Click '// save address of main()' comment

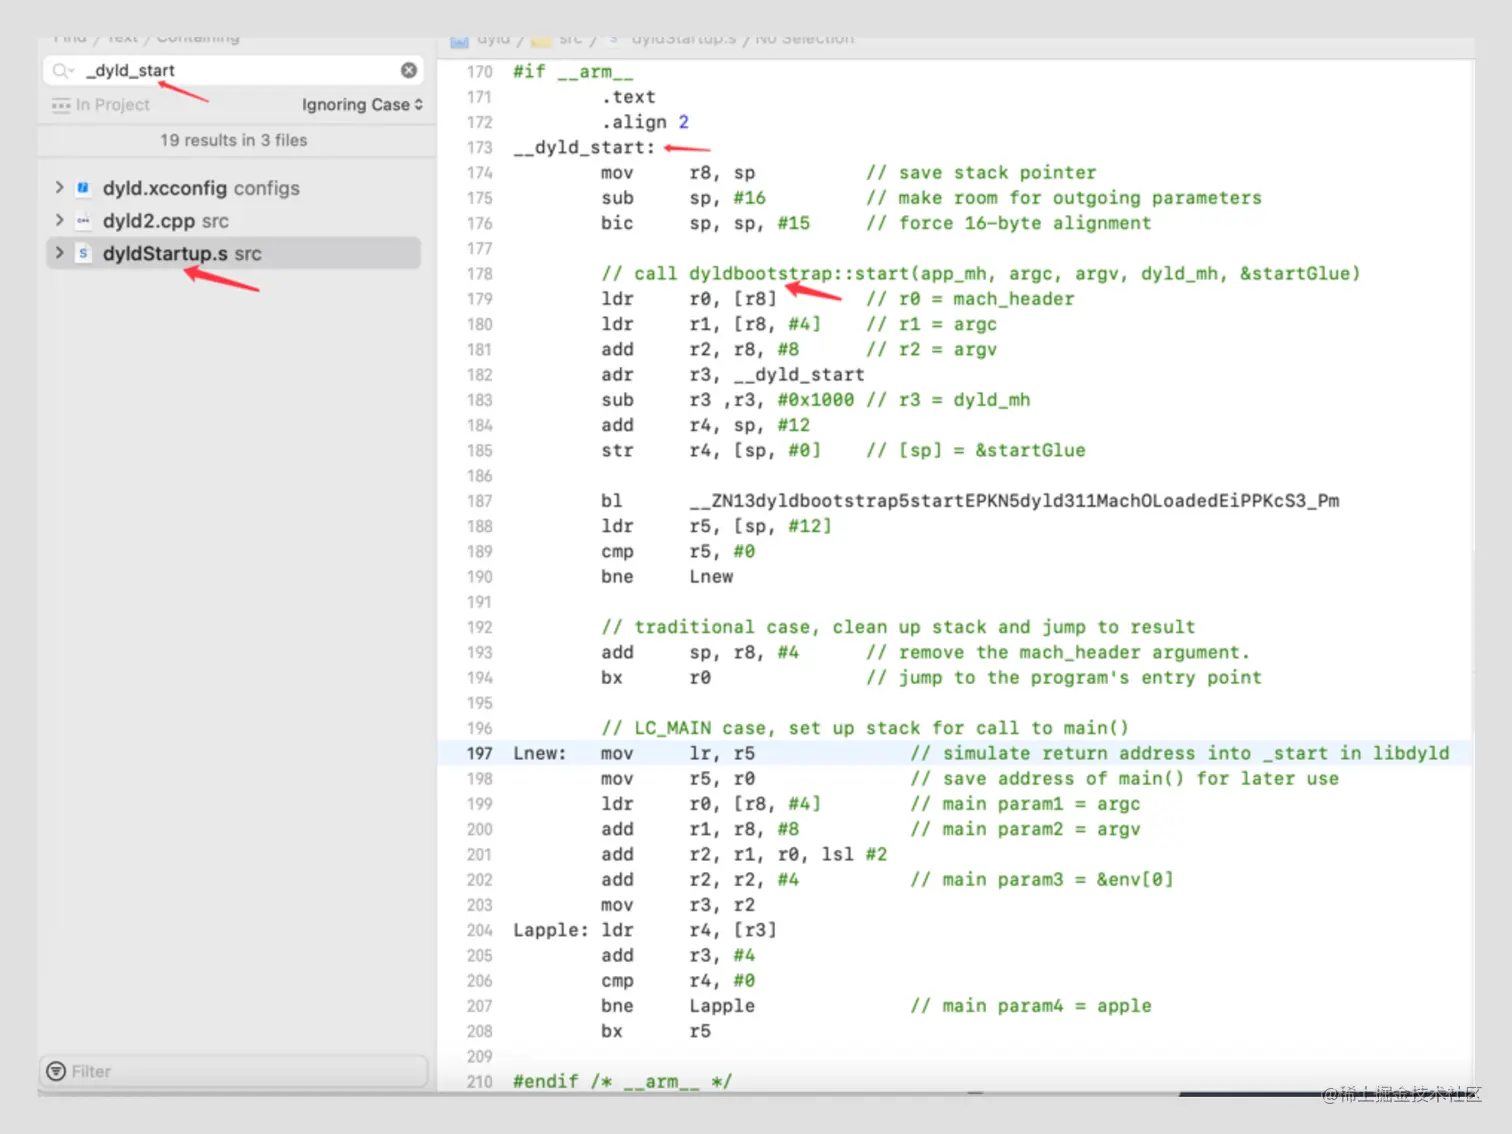(x=1125, y=779)
